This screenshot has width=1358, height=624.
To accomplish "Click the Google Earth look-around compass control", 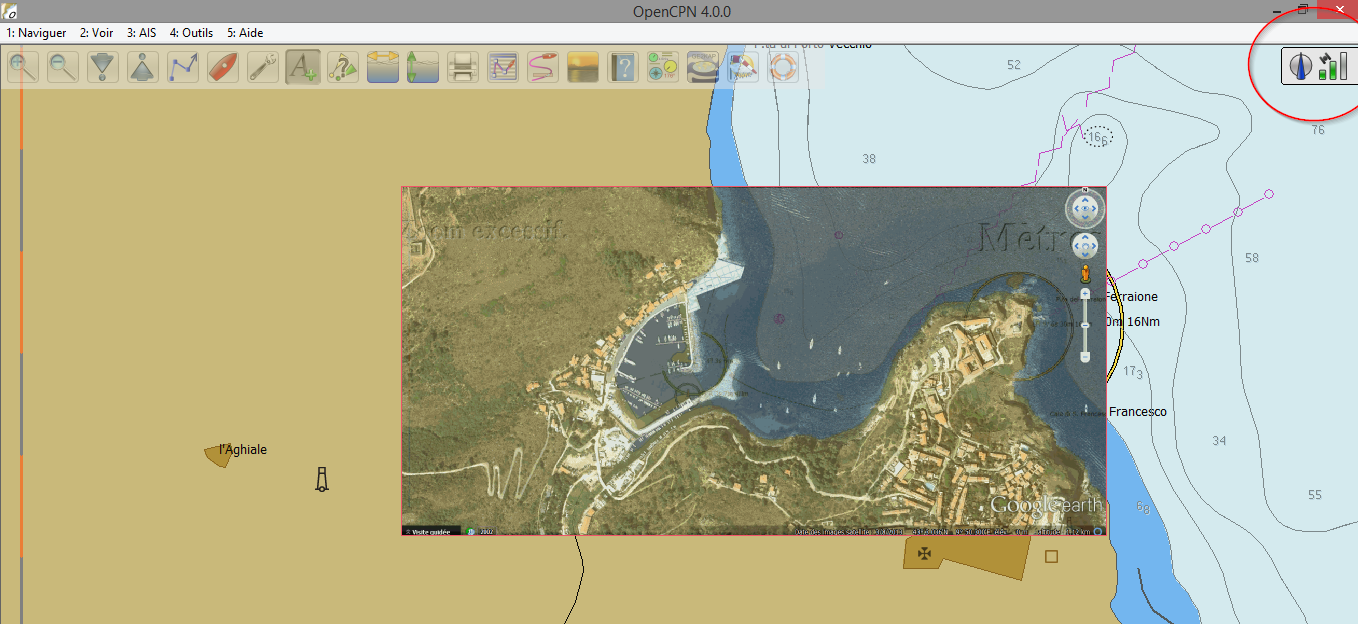I will pos(1085,209).
